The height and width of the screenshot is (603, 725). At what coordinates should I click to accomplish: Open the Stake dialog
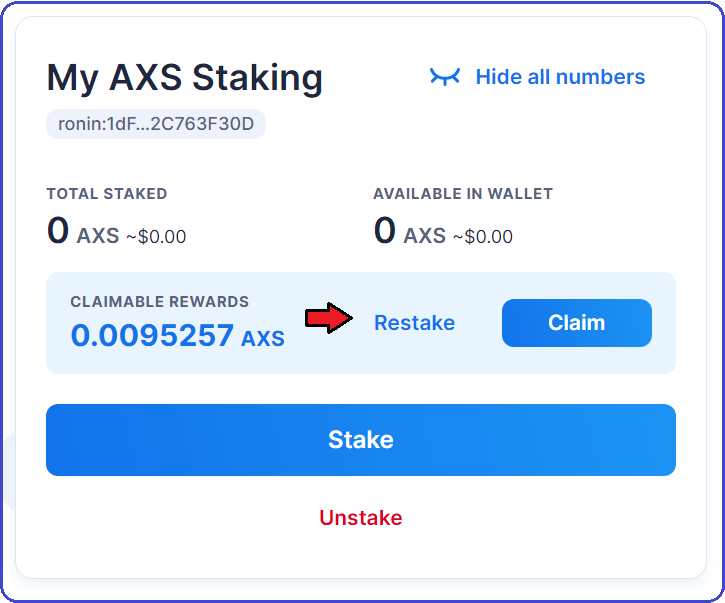point(361,440)
